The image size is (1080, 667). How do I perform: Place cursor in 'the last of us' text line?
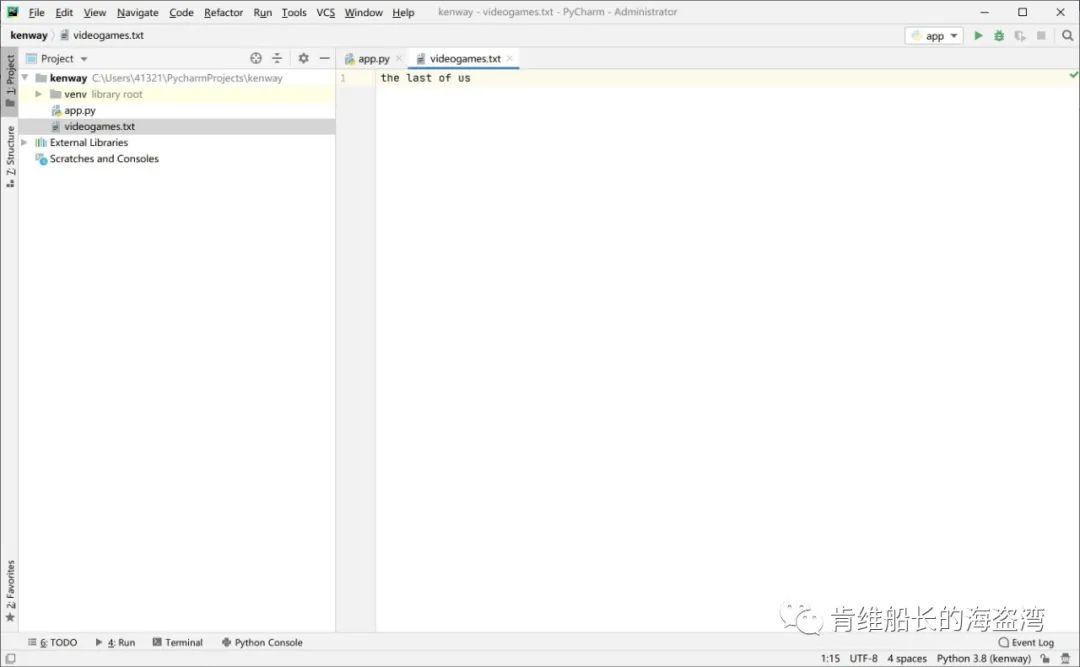point(425,78)
